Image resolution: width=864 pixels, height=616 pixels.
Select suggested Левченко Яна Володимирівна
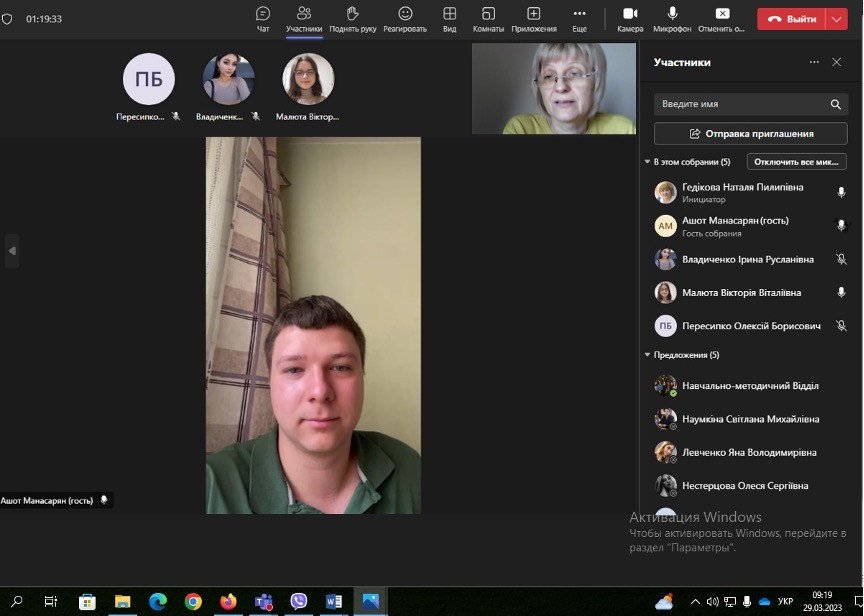tap(750, 452)
